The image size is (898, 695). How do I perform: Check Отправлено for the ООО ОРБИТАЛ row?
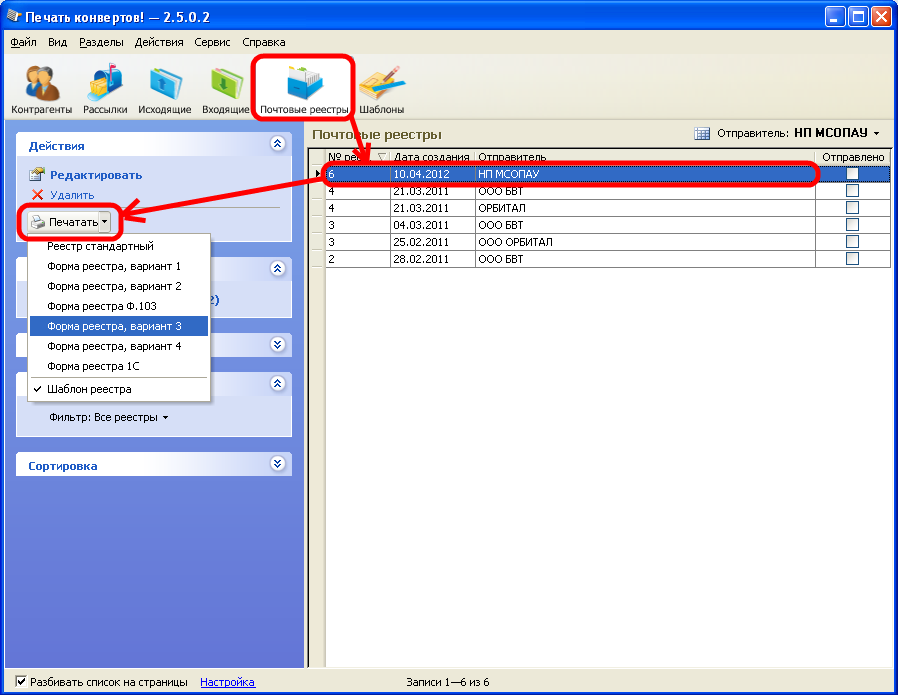(852, 242)
